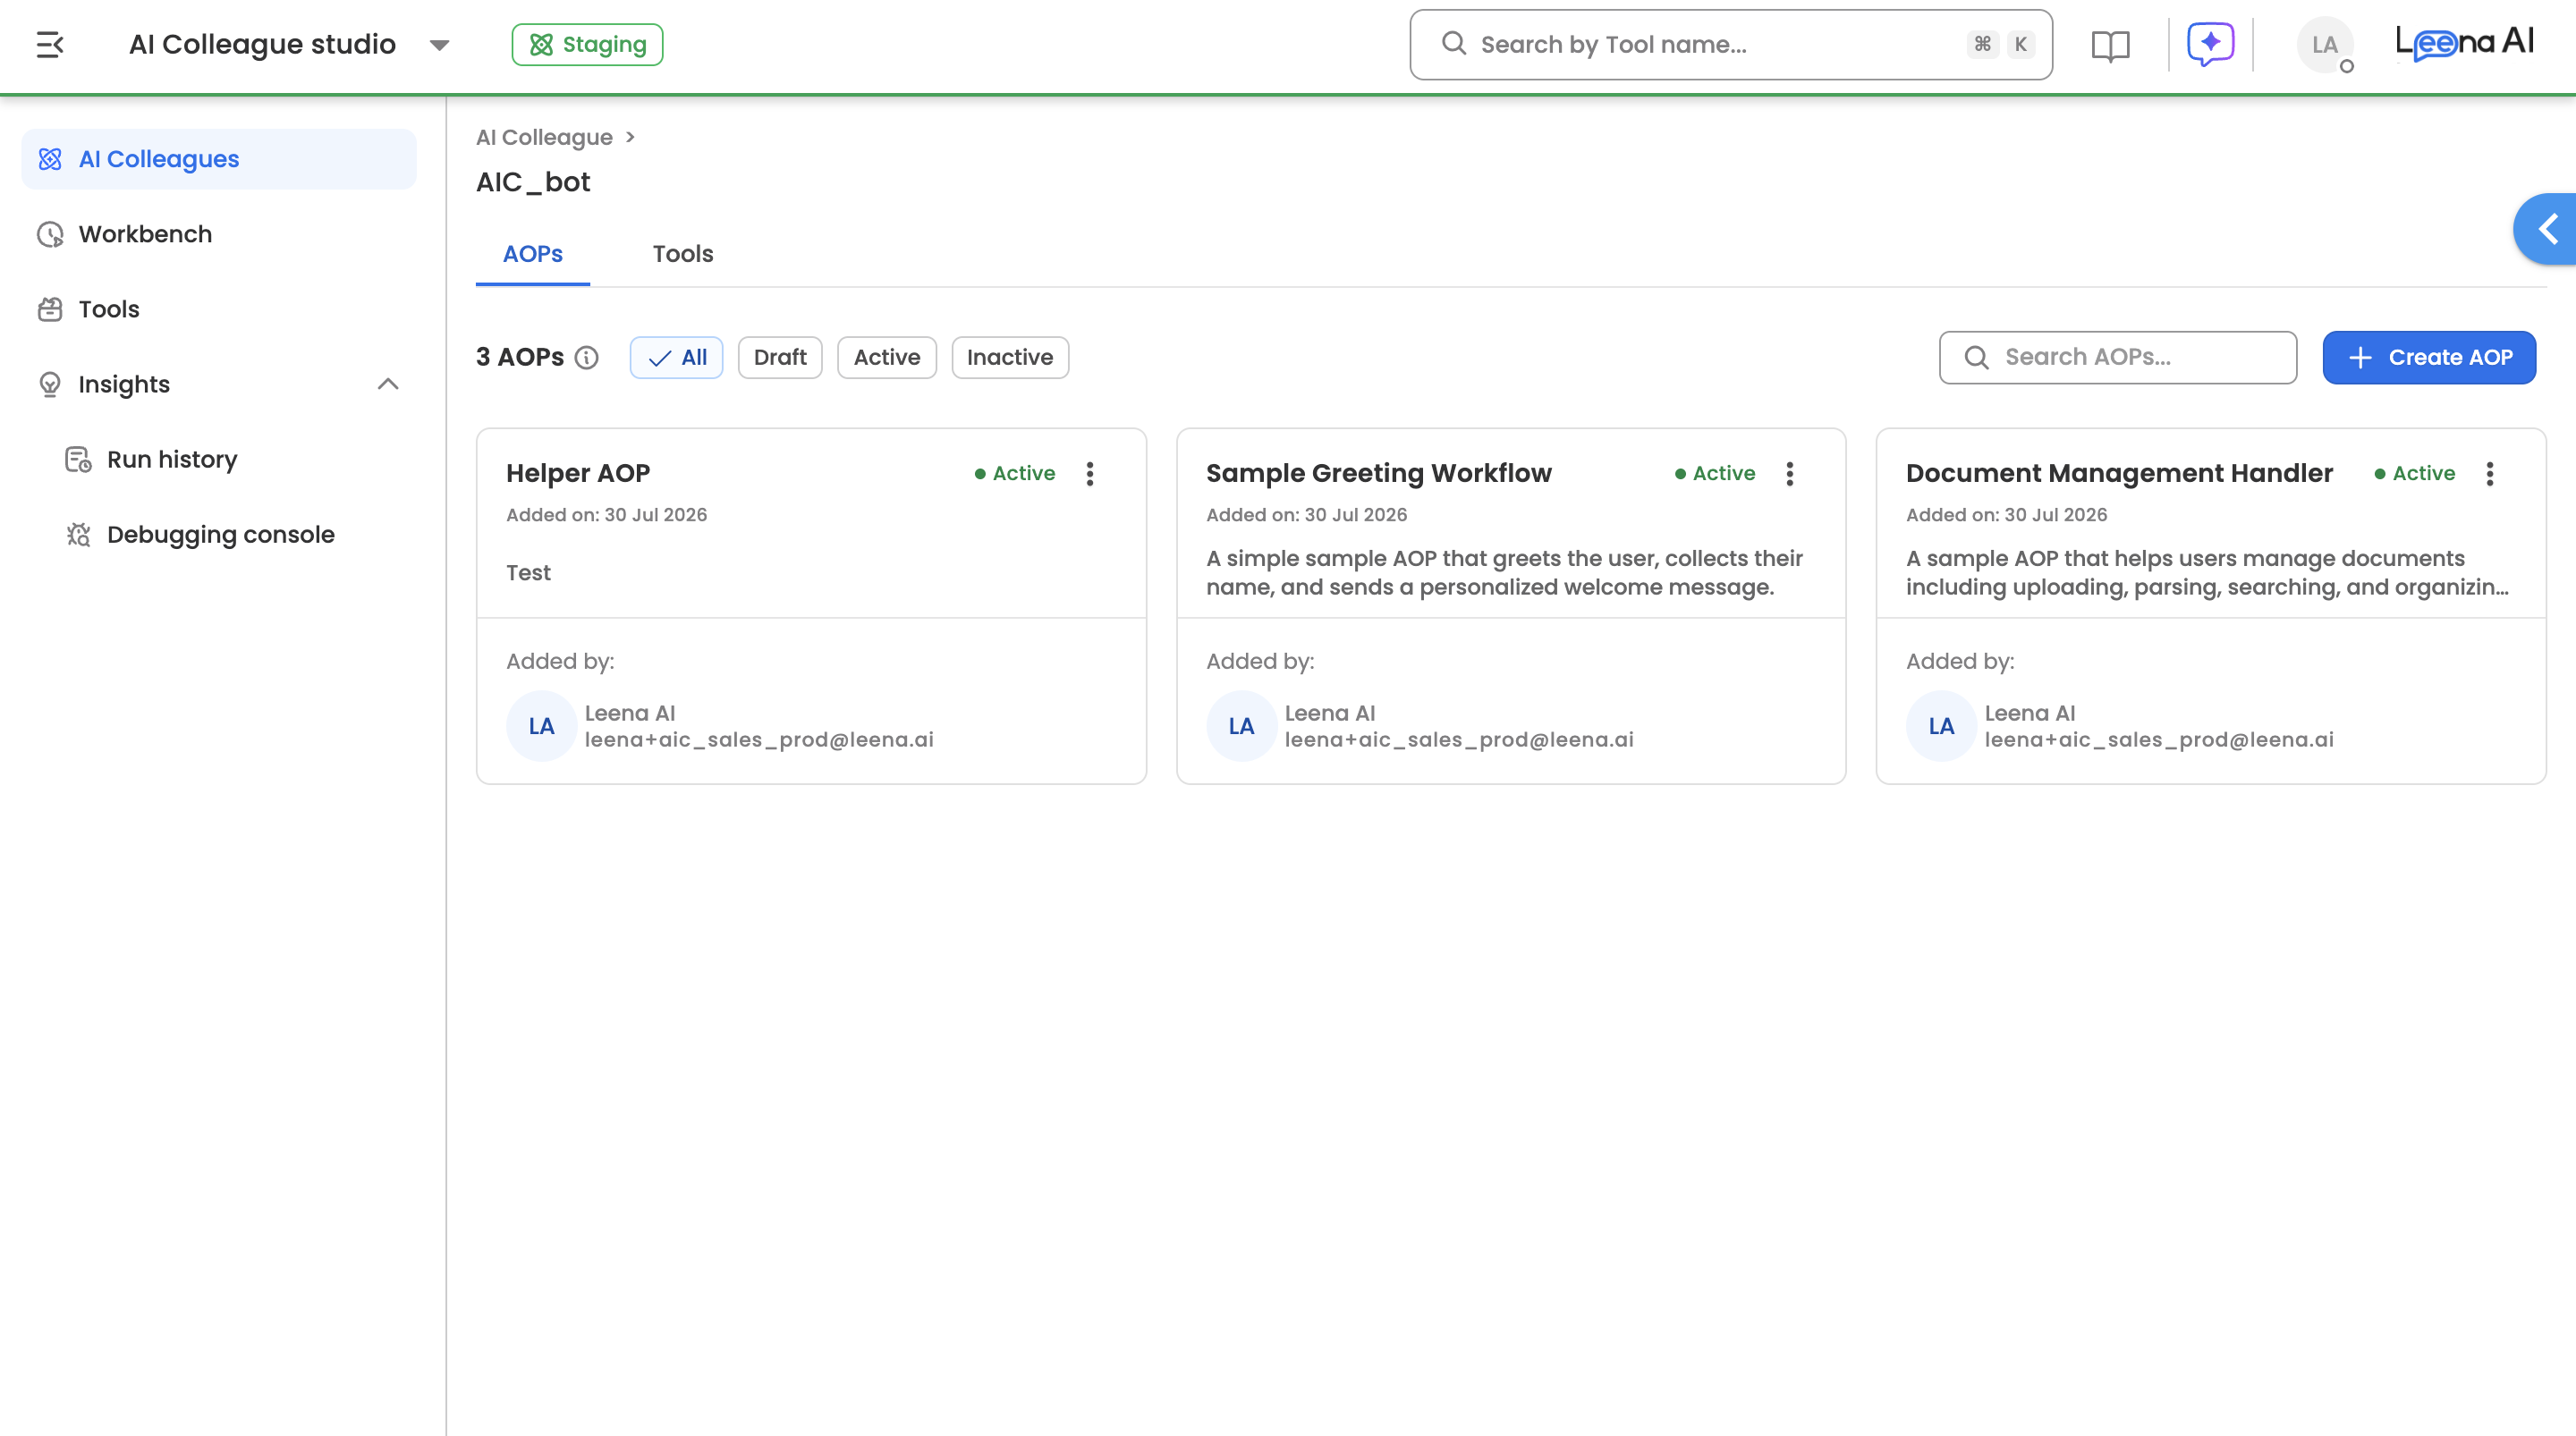Open the Helper AOP card title
Image resolution: width=2576 pixels, height=1436 pixels.
578,473
